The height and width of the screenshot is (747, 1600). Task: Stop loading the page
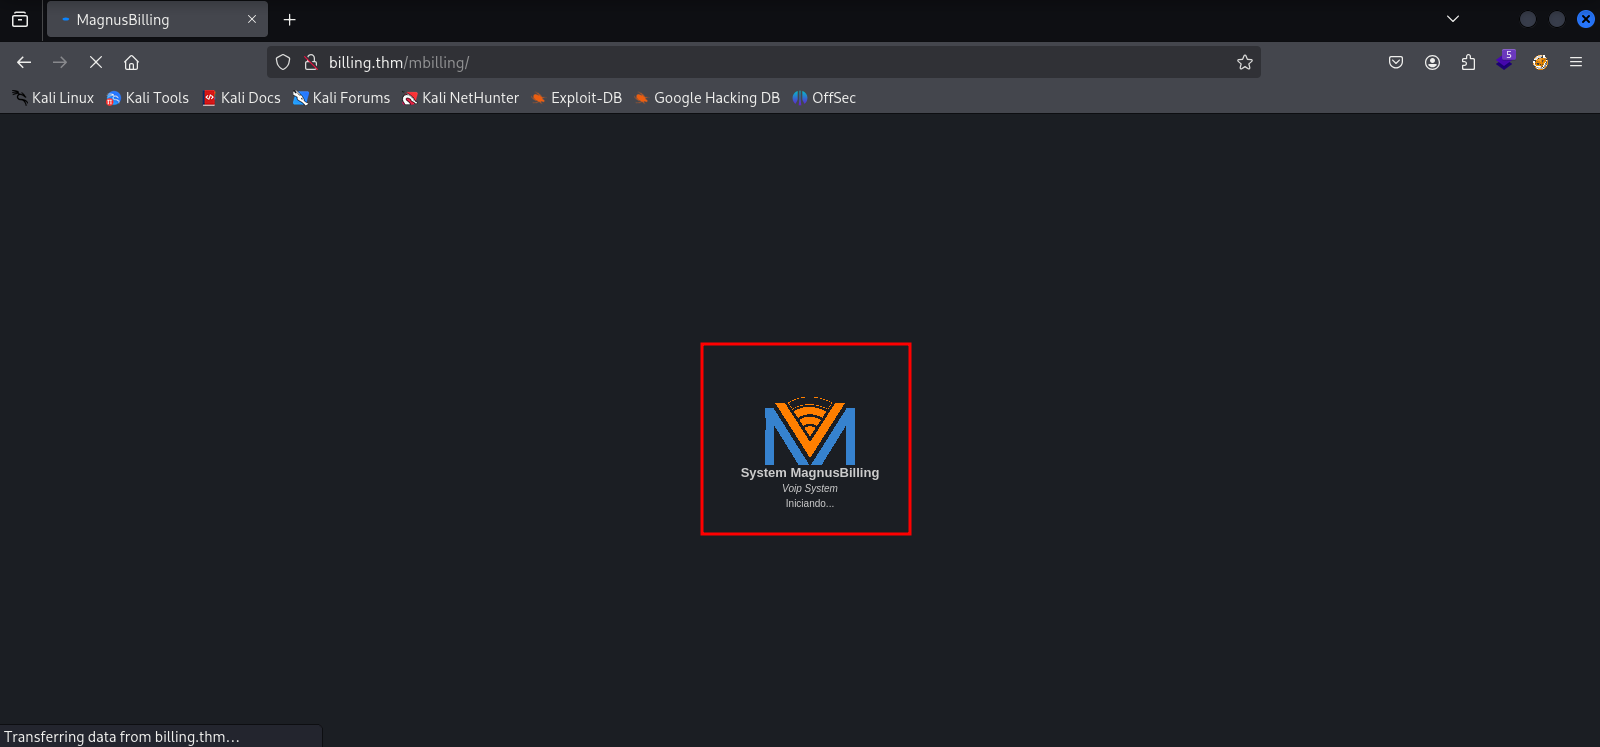click(x=96, y=62)
